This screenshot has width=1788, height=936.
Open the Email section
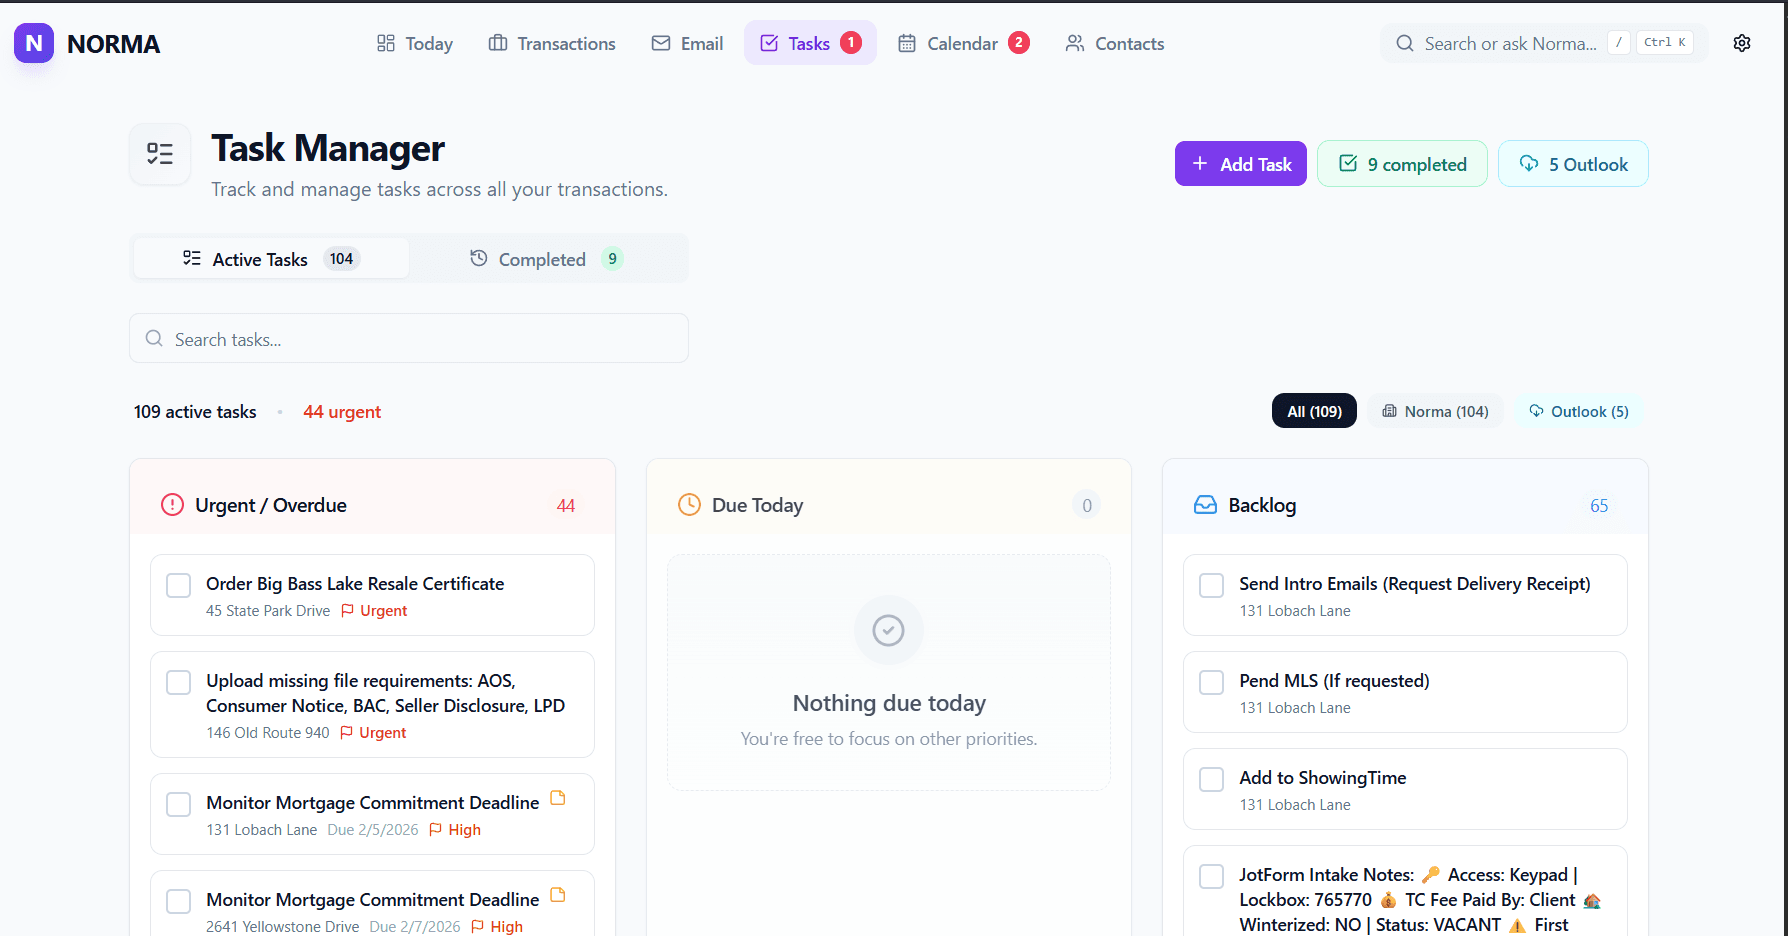click(687, 43)
